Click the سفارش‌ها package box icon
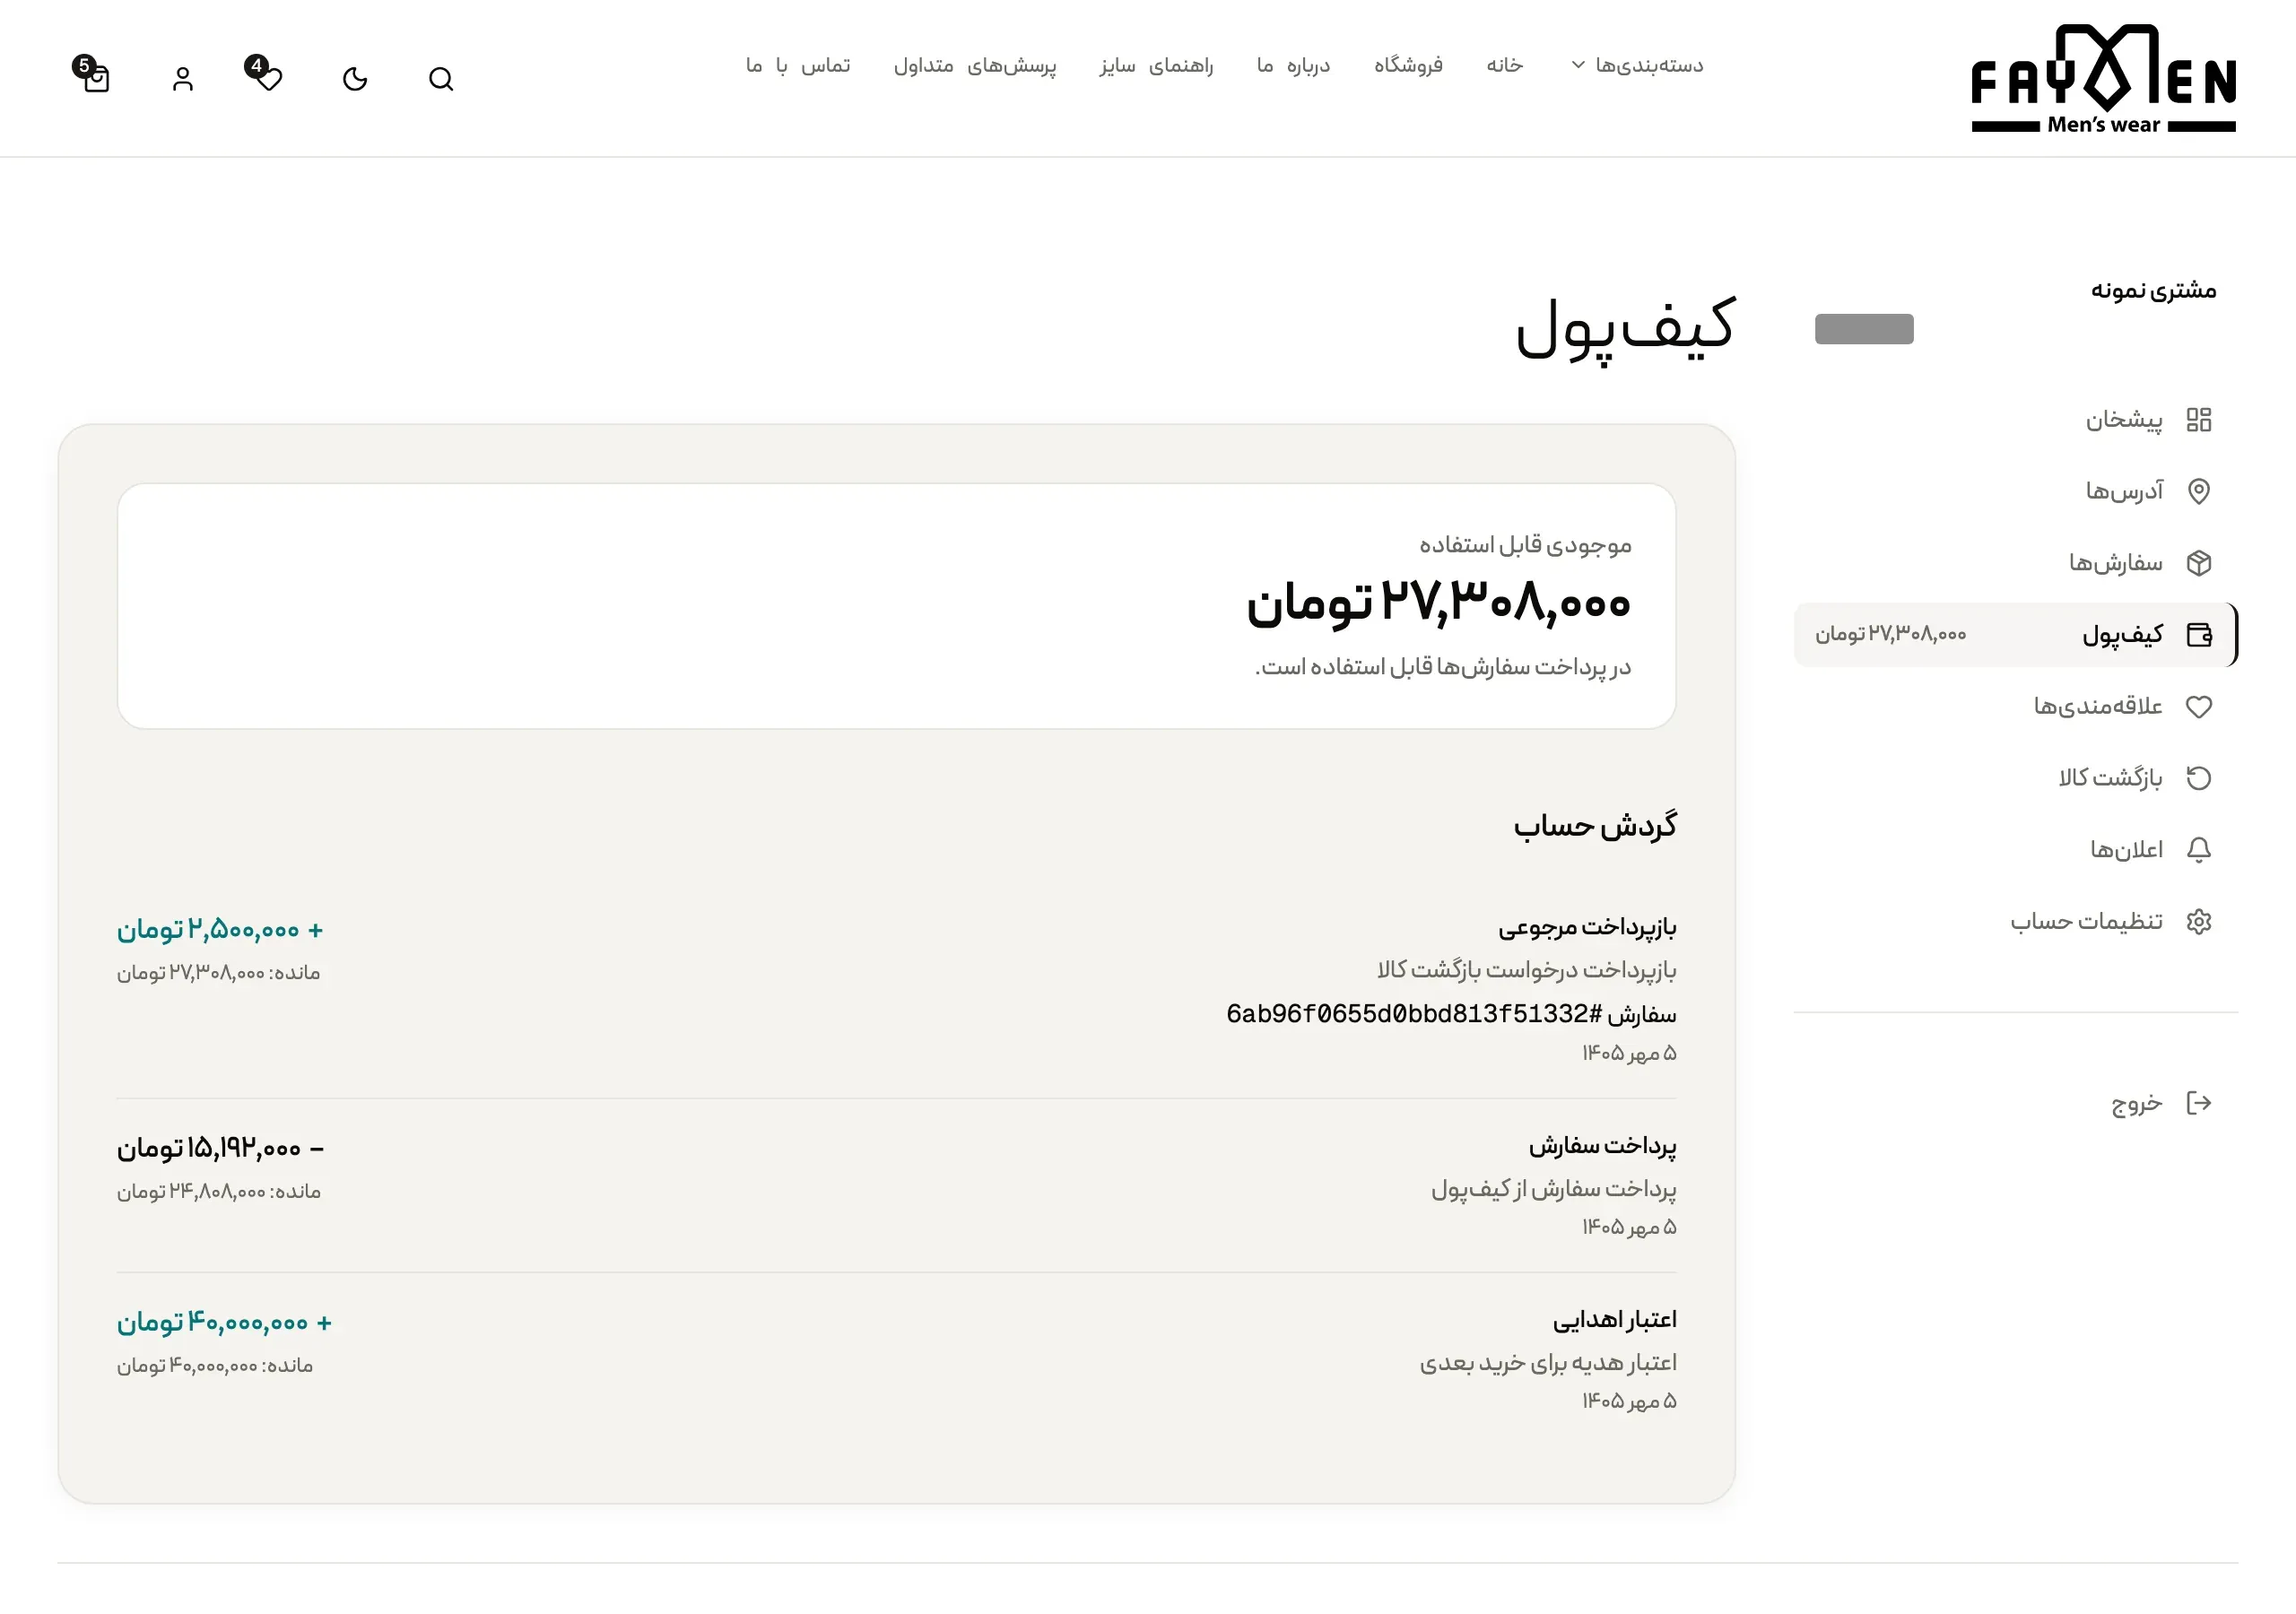The image size is (2296, 1614). [2199, 563]
